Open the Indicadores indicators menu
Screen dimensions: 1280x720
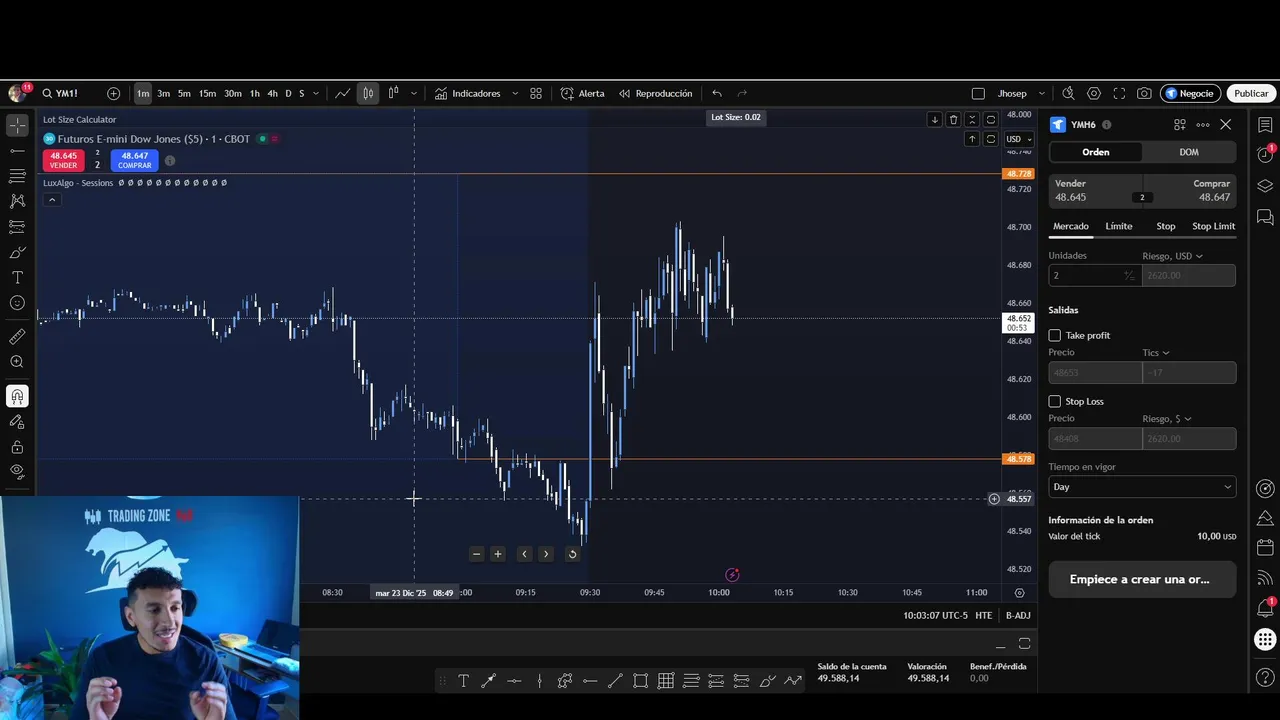click(467, 93)
